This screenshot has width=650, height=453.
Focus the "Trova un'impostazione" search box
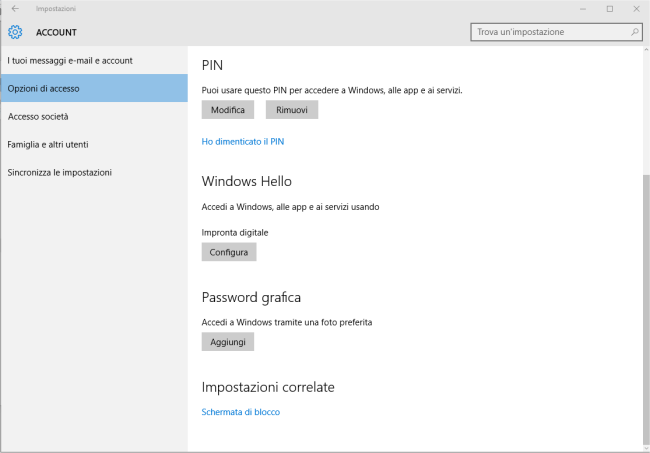click(556, 32)
